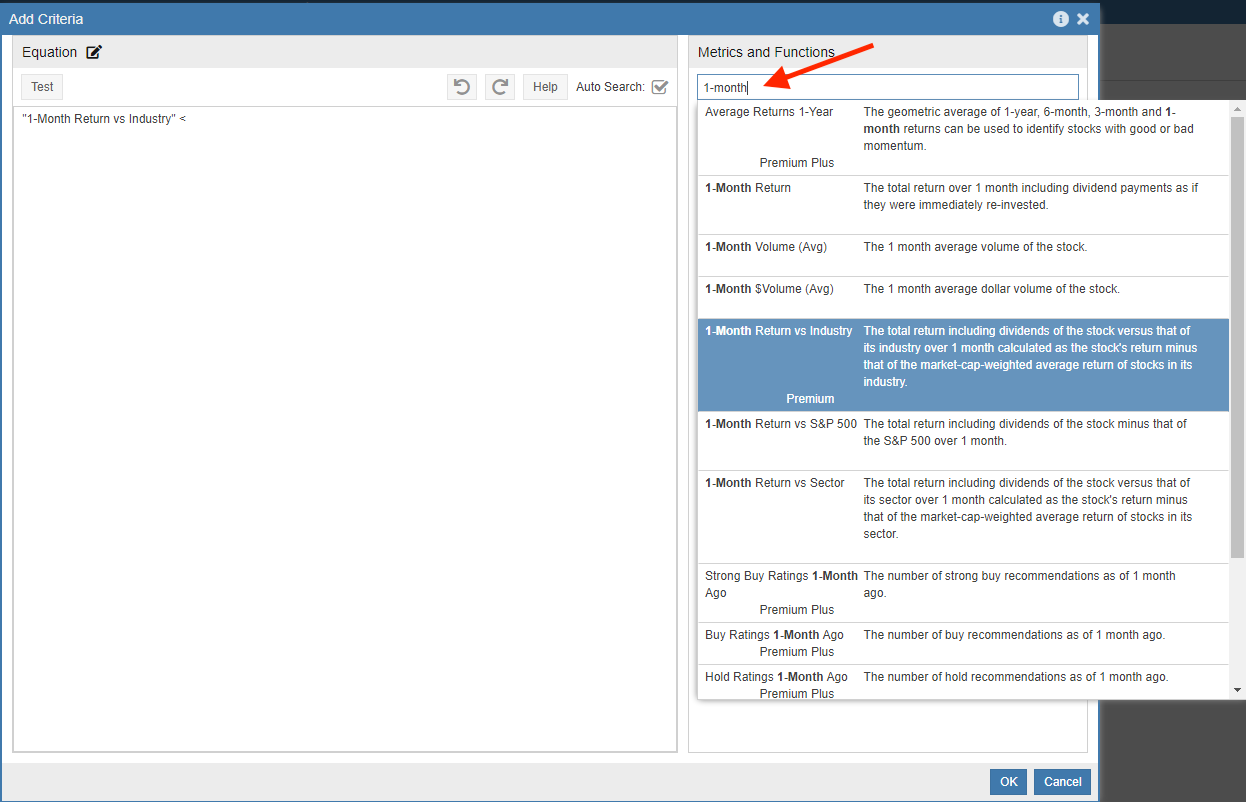
Task: Click the Cancel button
Action: [1062, 782]
